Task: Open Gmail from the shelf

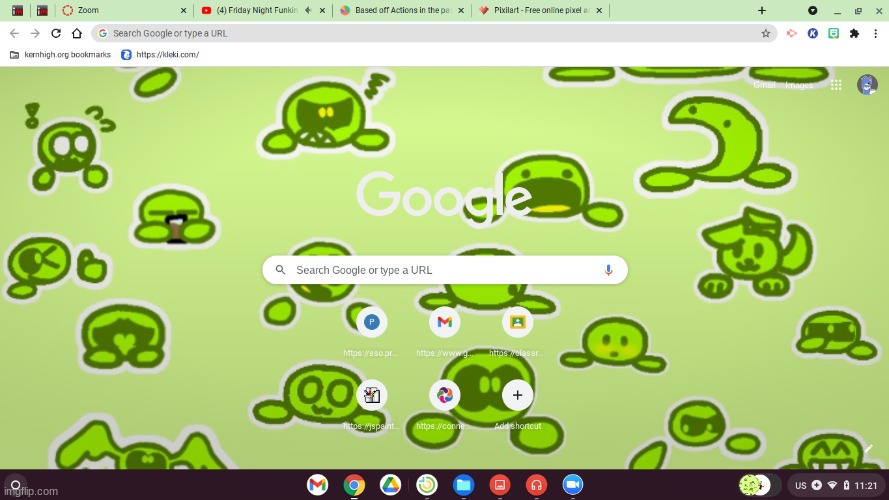Action: tap(318, 485)
